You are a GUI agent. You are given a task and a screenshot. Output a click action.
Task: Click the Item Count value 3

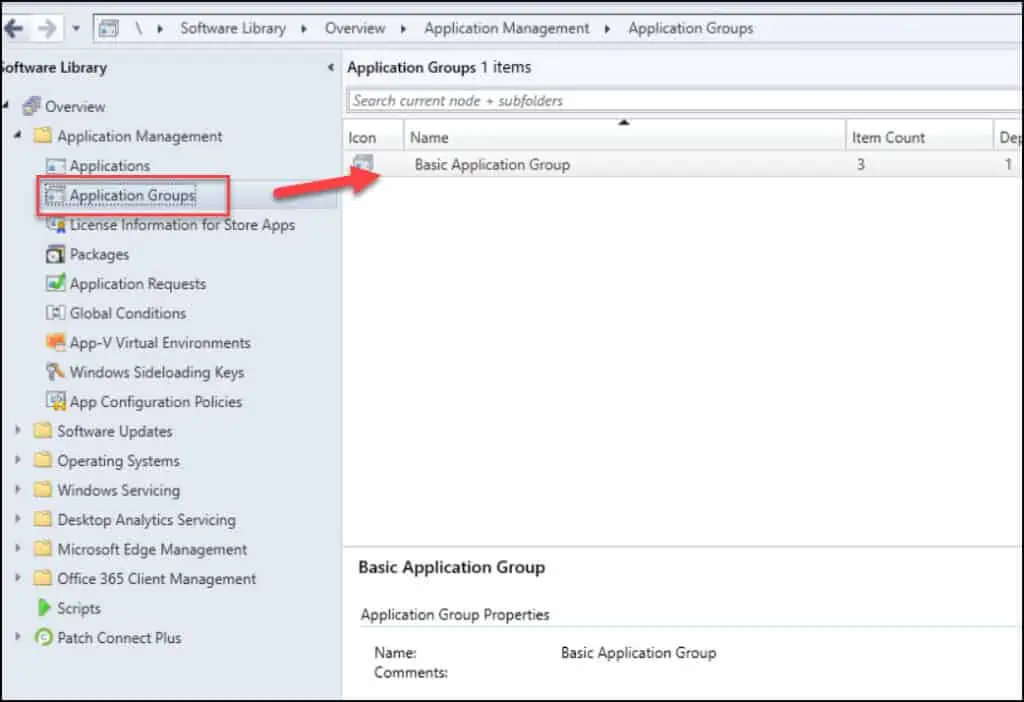click(x=861, y=165)
